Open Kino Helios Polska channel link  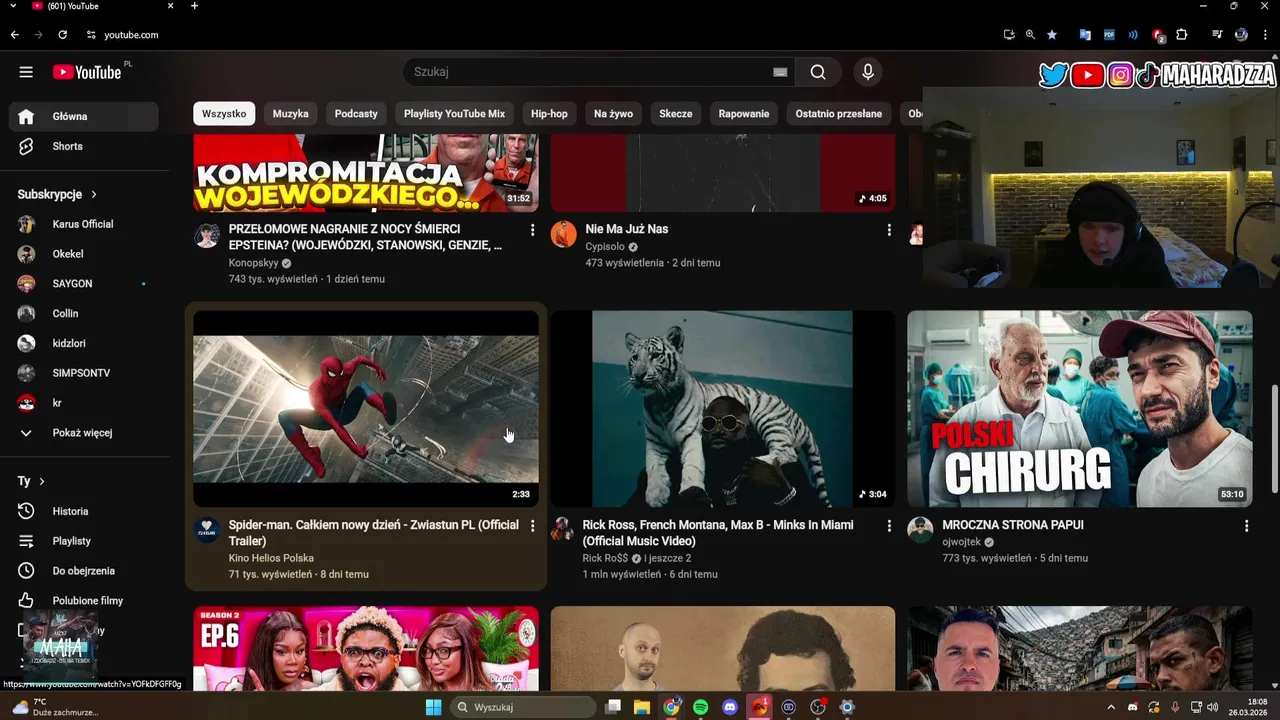271,558
